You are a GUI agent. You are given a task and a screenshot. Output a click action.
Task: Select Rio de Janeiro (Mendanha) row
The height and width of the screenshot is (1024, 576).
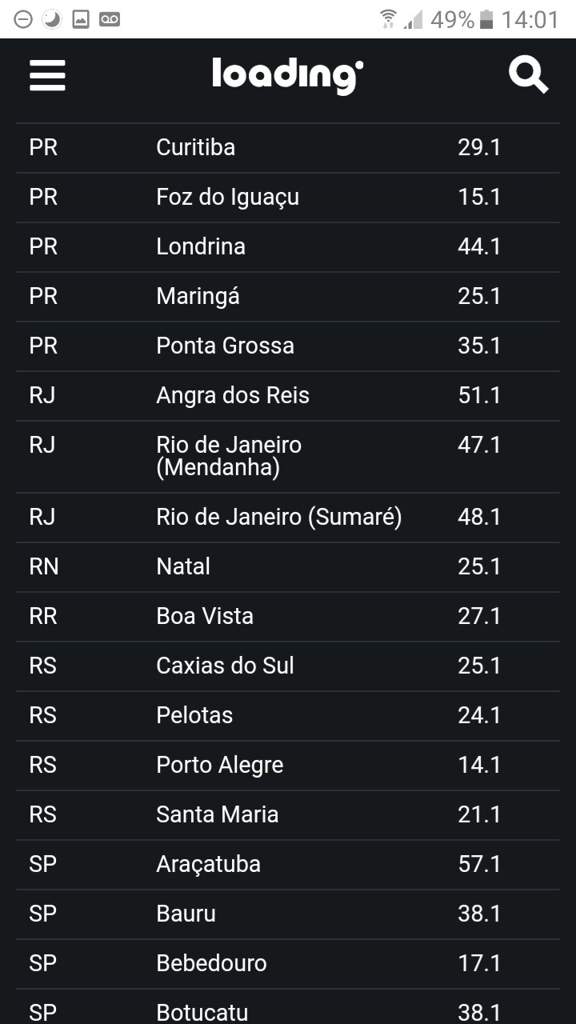(288, 456)
